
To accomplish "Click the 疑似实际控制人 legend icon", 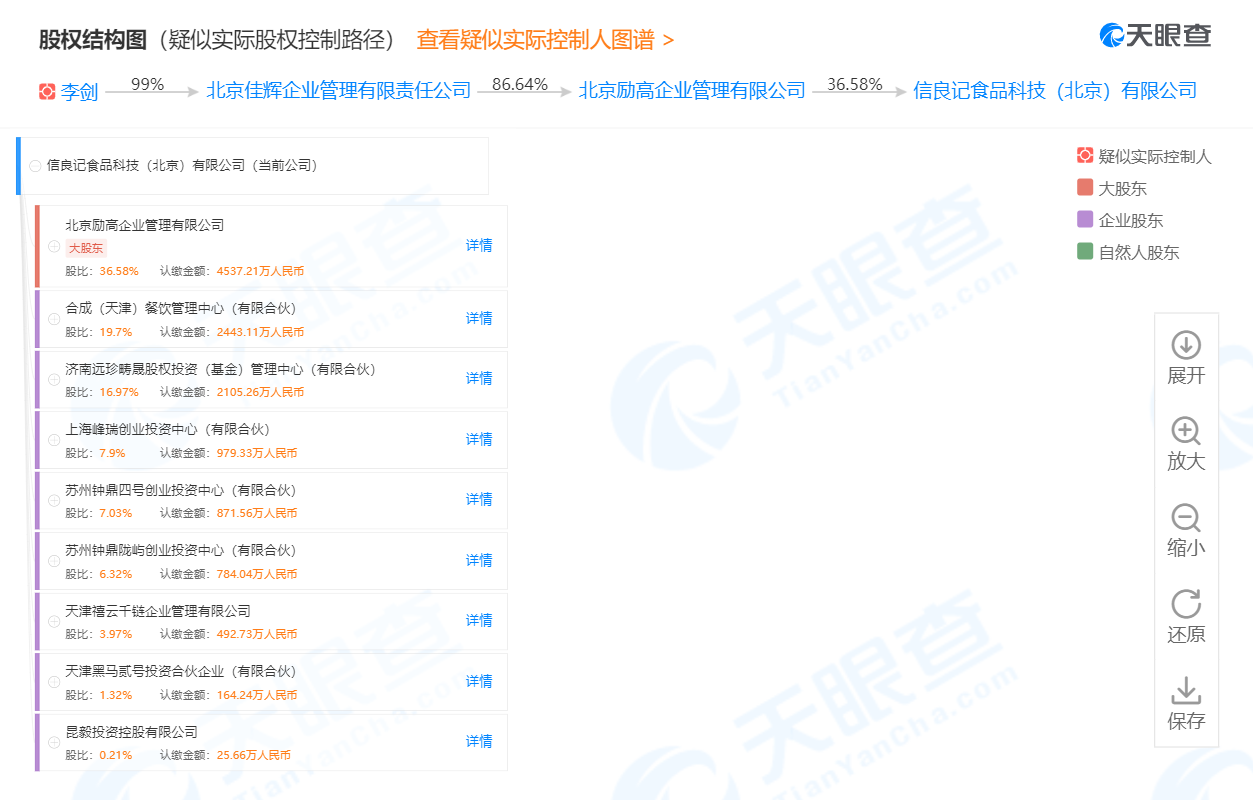I will [x=1085, y=156].
